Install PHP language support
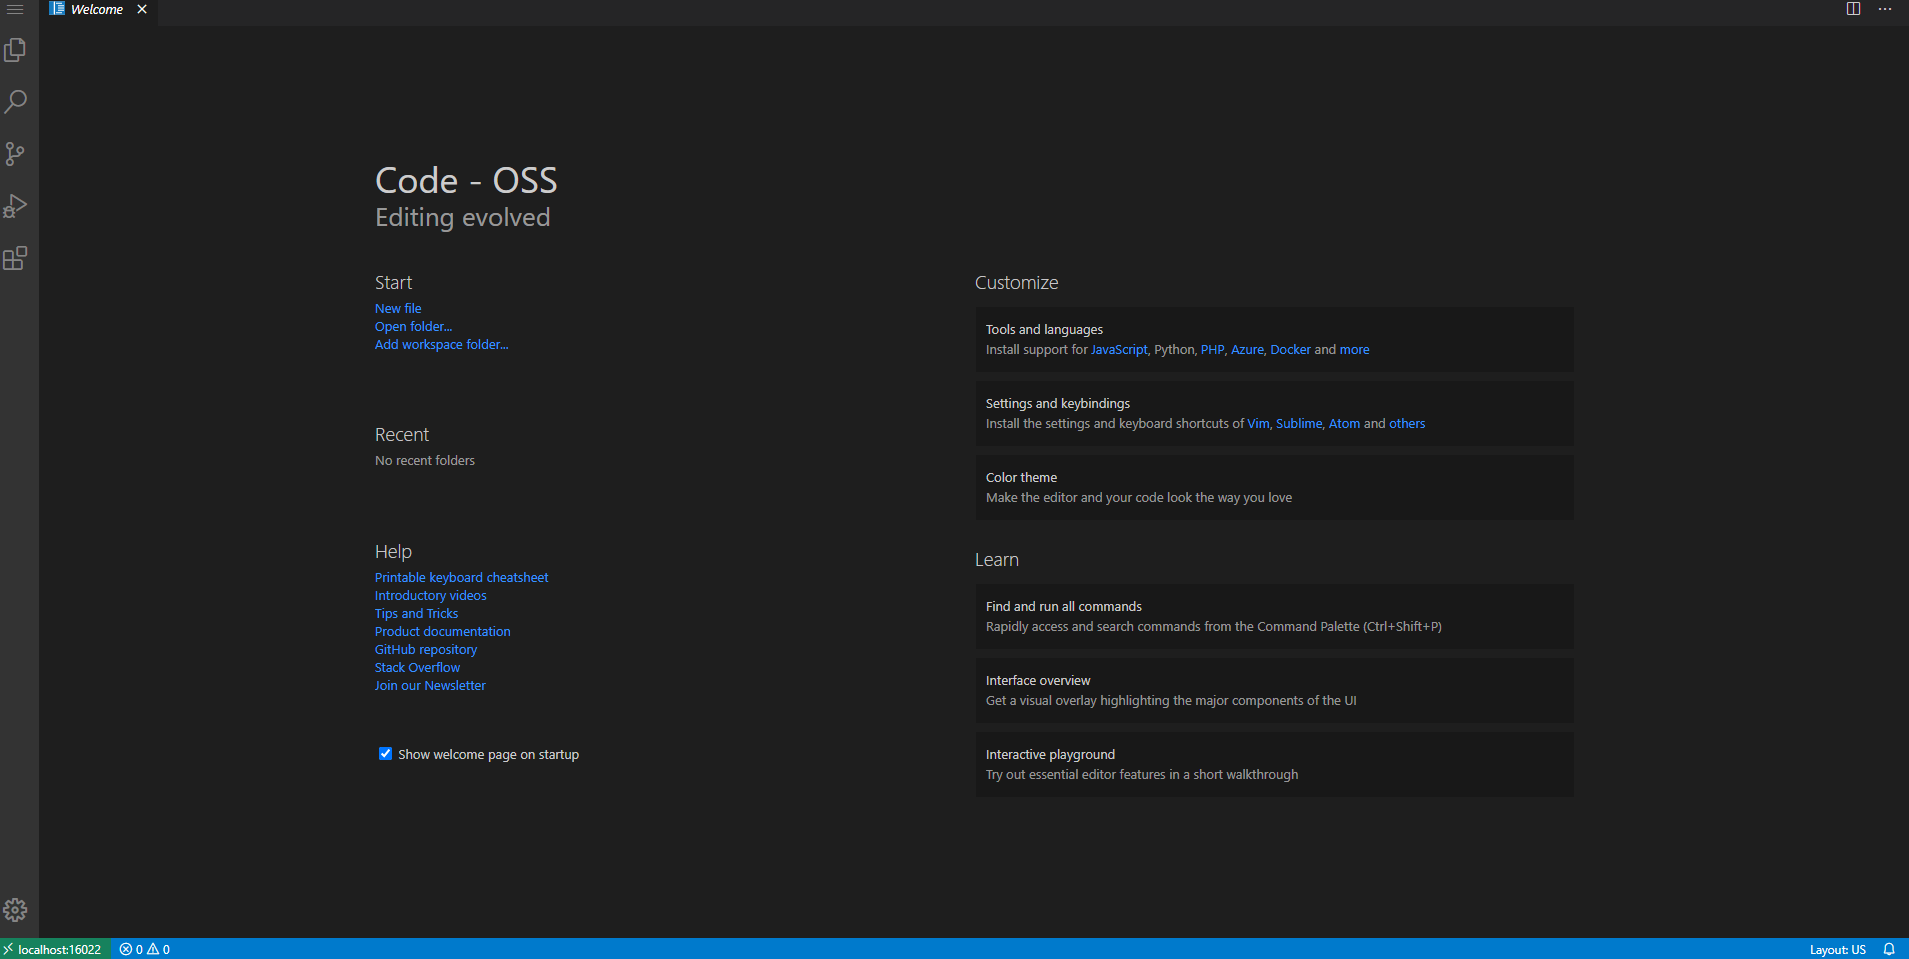This screenshot has height=959, width=1909. [1212, 350]
